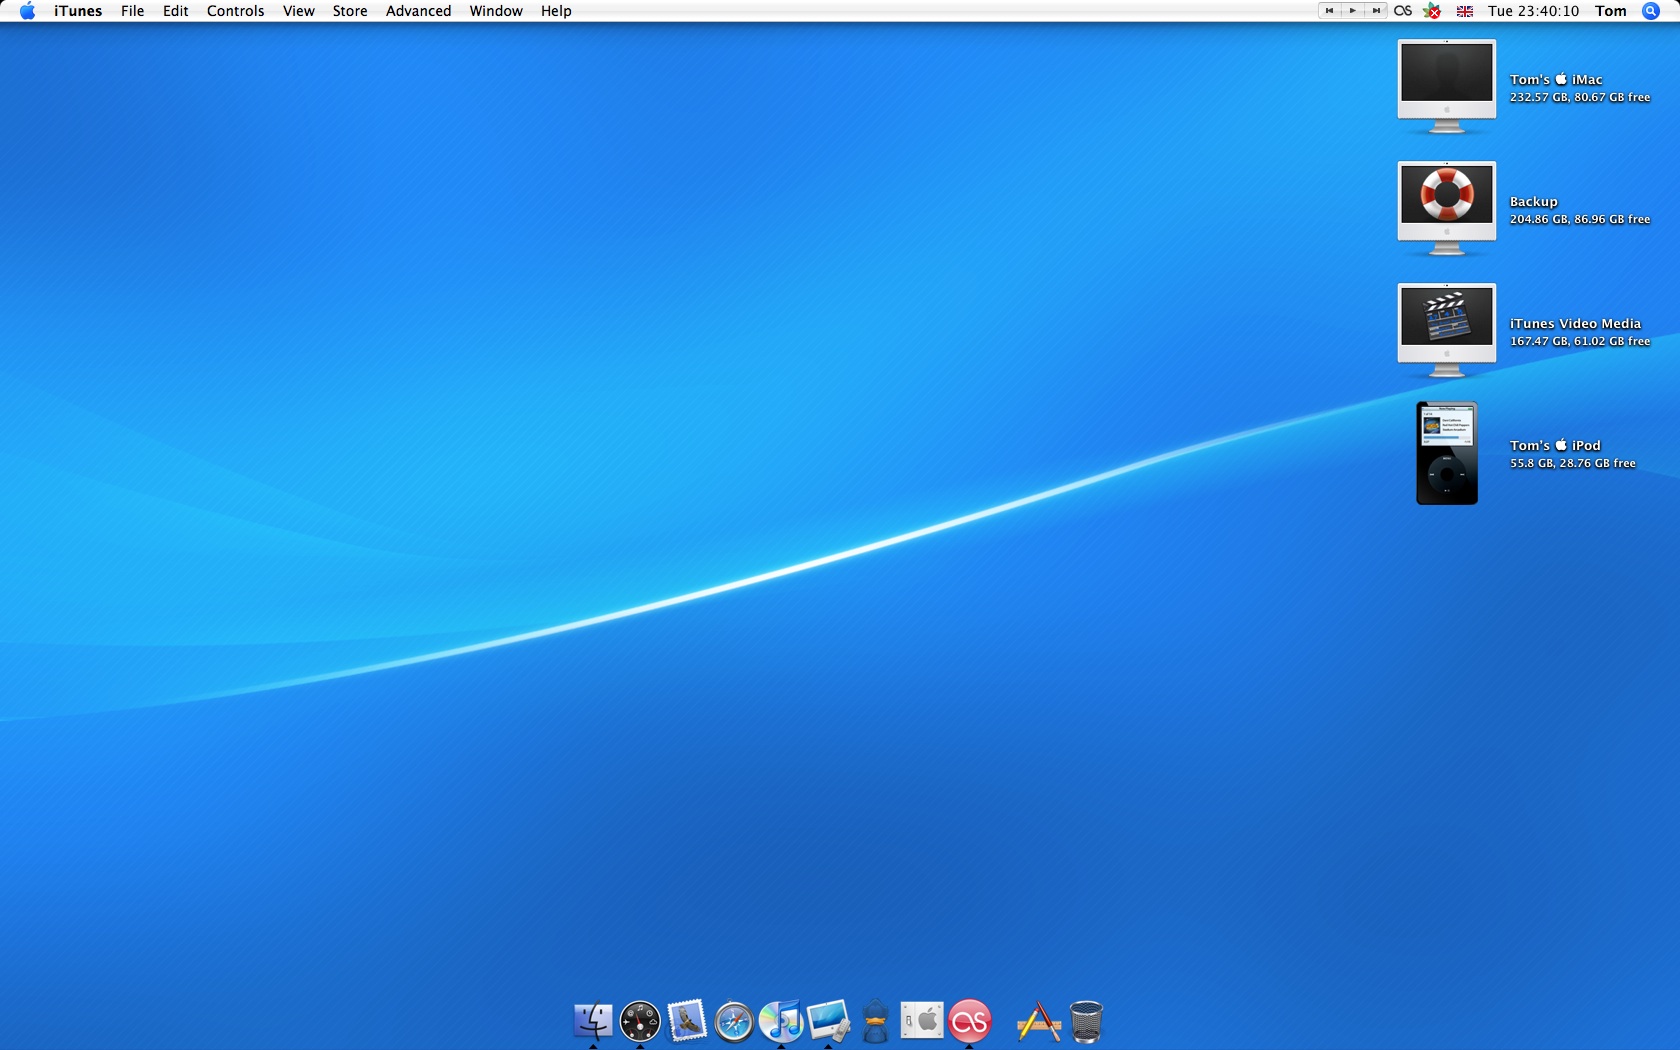
Task: Skip to next track in menu bar
Action: coord(1376,11)
